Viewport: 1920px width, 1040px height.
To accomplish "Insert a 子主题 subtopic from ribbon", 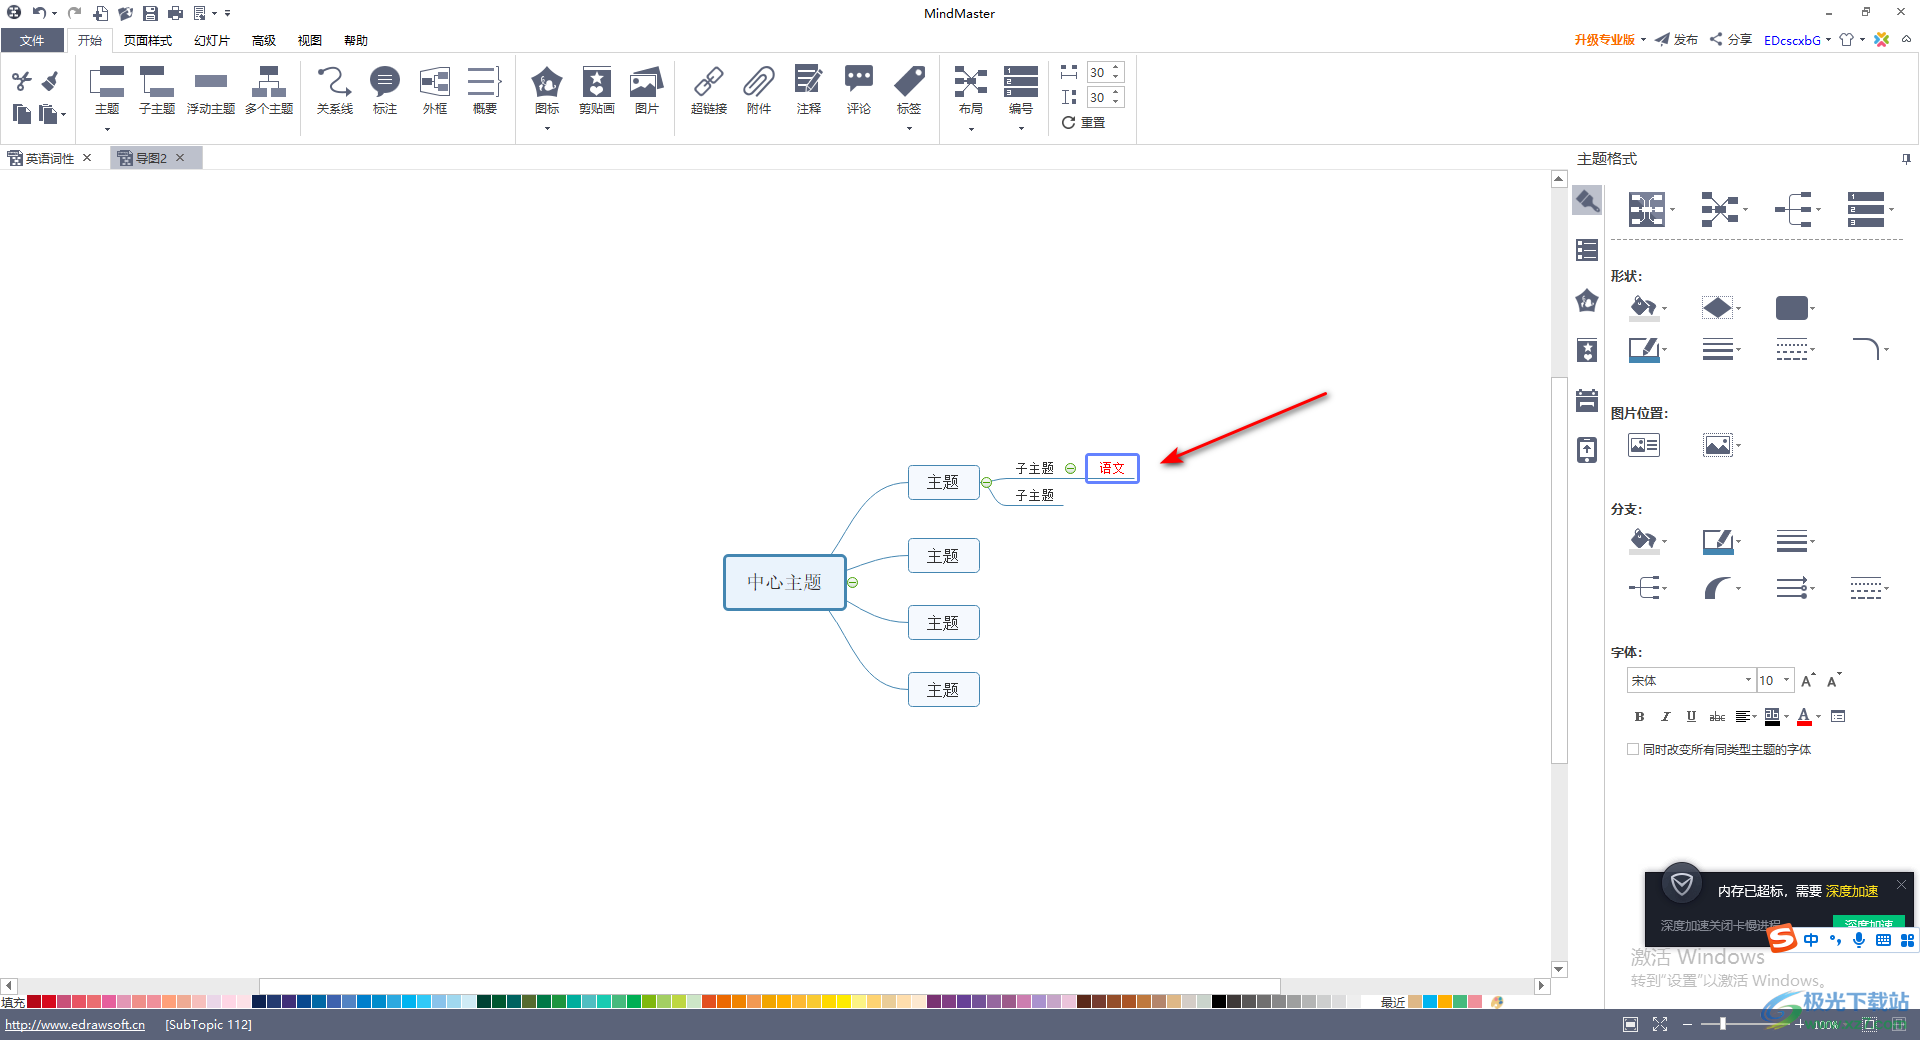I will click(157, 91).
